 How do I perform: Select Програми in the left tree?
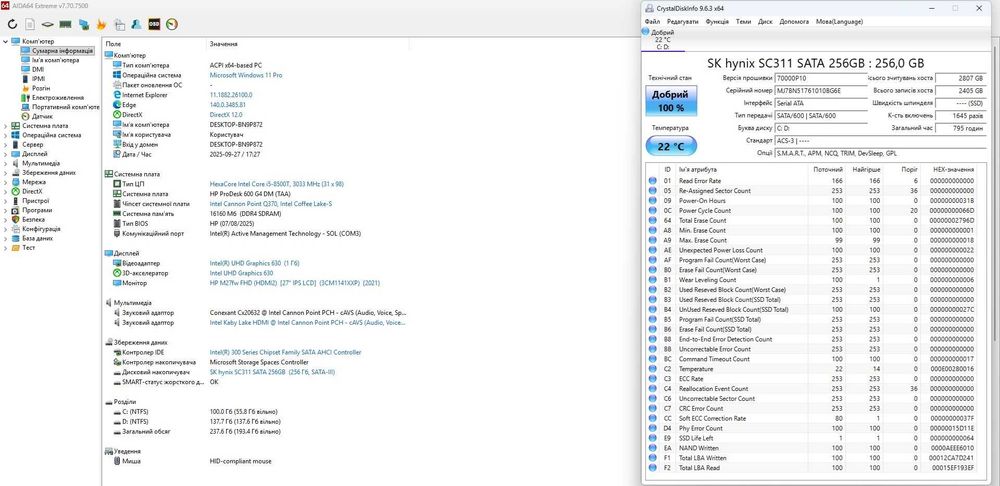point(37,210)
